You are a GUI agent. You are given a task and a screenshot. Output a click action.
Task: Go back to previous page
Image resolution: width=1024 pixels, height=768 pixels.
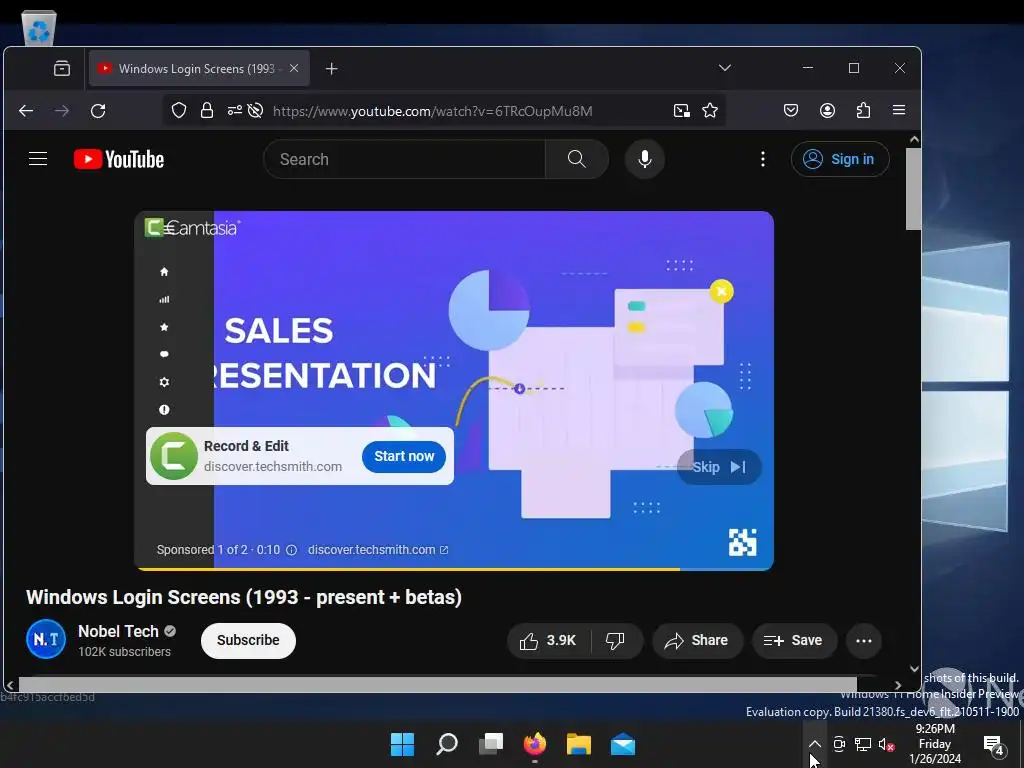pyautogui.click(x=26, y=111)
